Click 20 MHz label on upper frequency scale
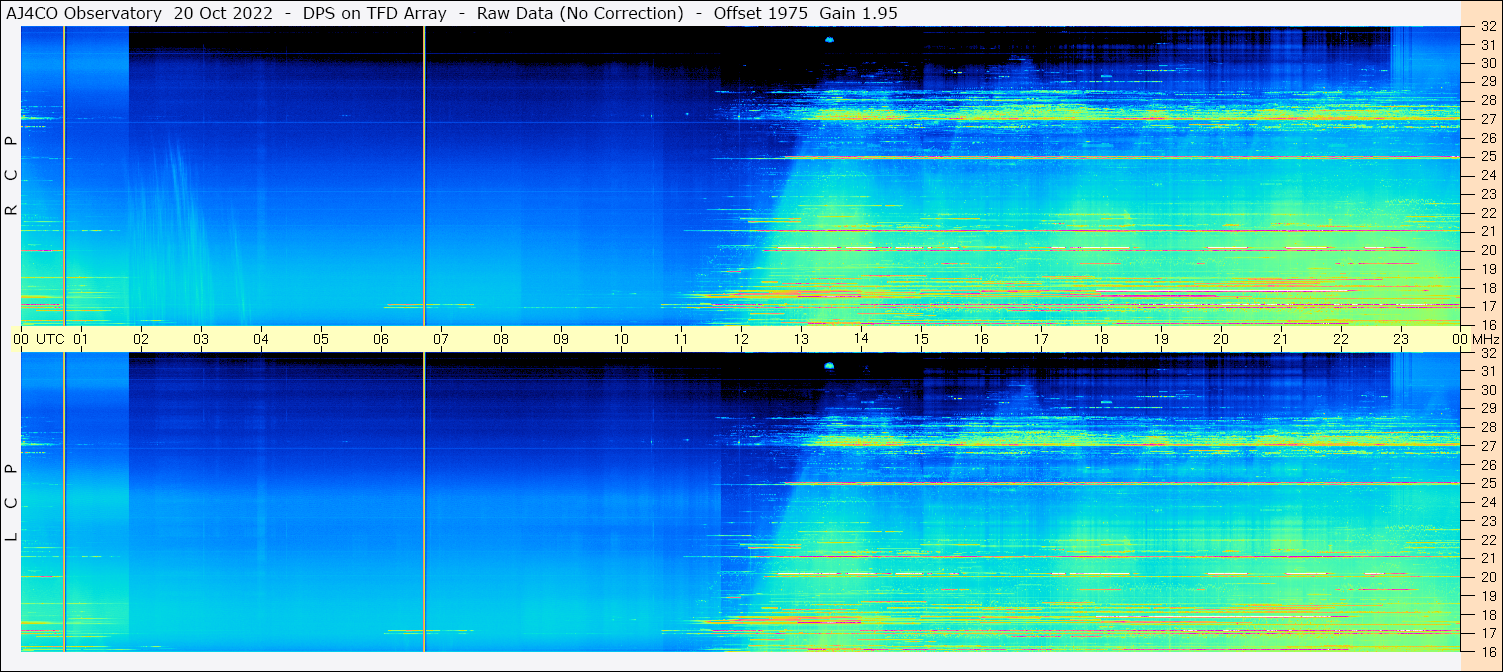The width and height of the screenshot is (1503, 672). pyautogui.click(x=1487, y=250)
